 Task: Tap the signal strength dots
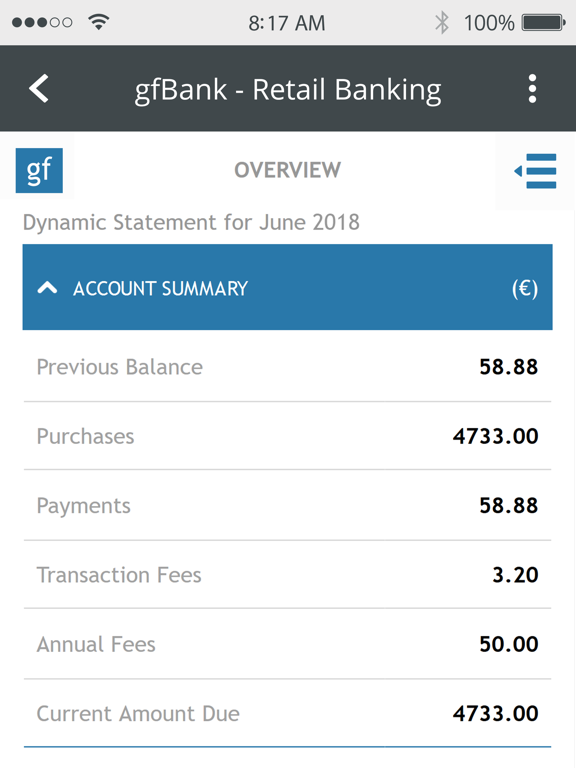point(42,23)
